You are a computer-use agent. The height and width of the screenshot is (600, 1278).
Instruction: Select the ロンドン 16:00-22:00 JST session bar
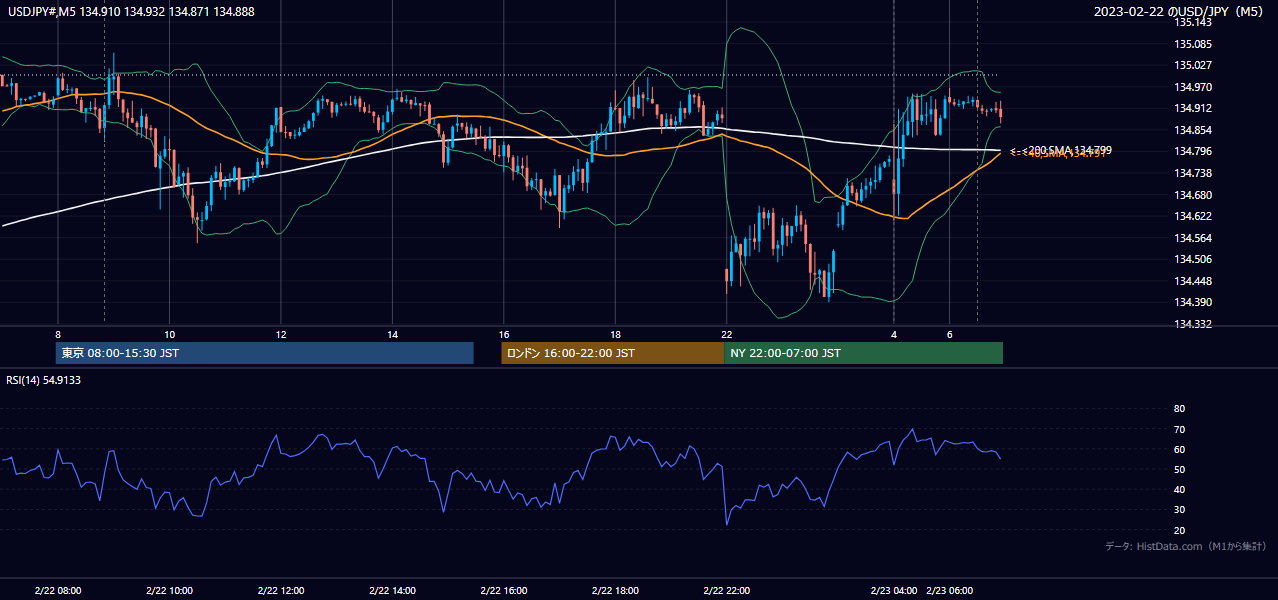tap(612, 353)
